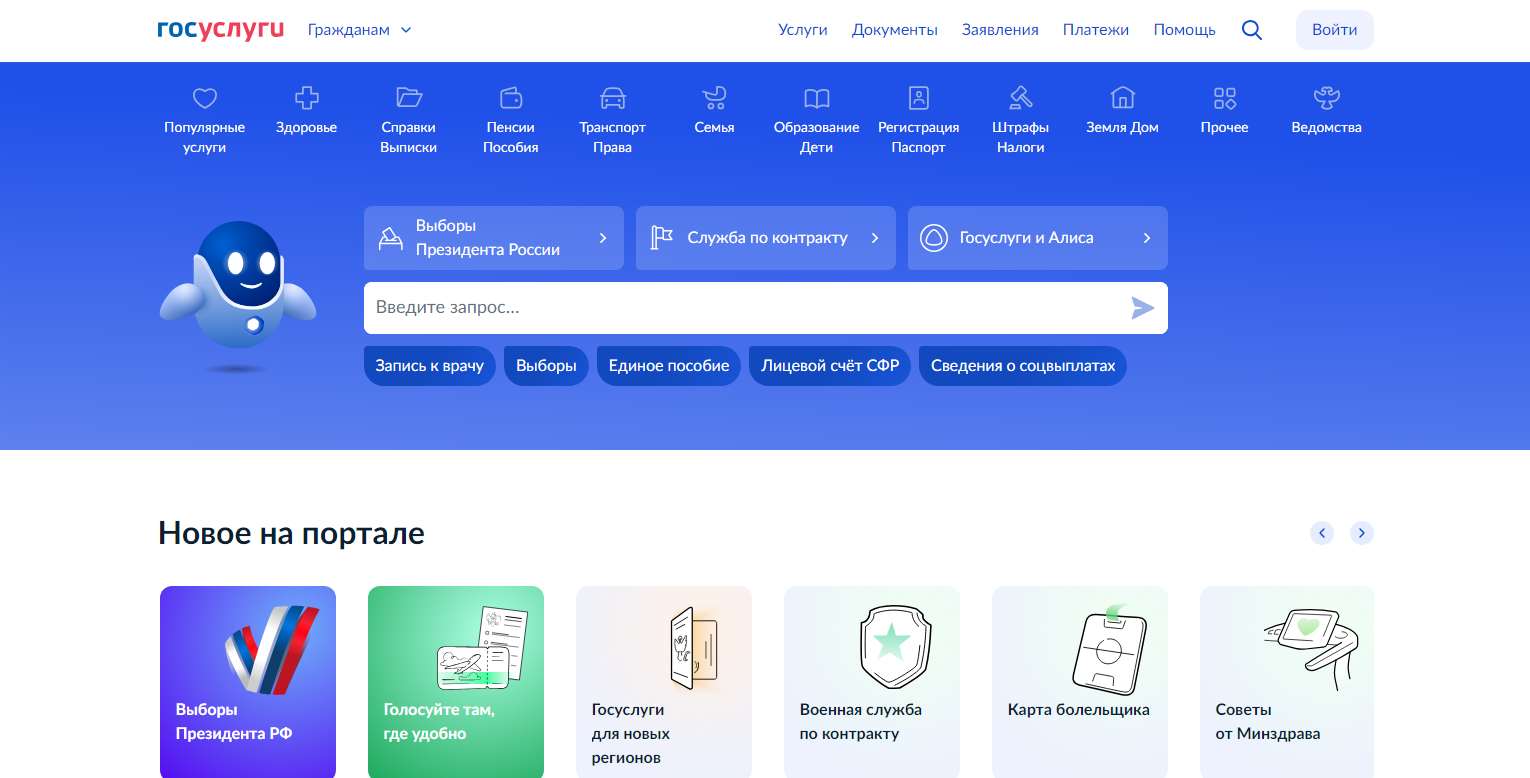Open the Помощь menu item
1530x778 pixels.
1185,30
